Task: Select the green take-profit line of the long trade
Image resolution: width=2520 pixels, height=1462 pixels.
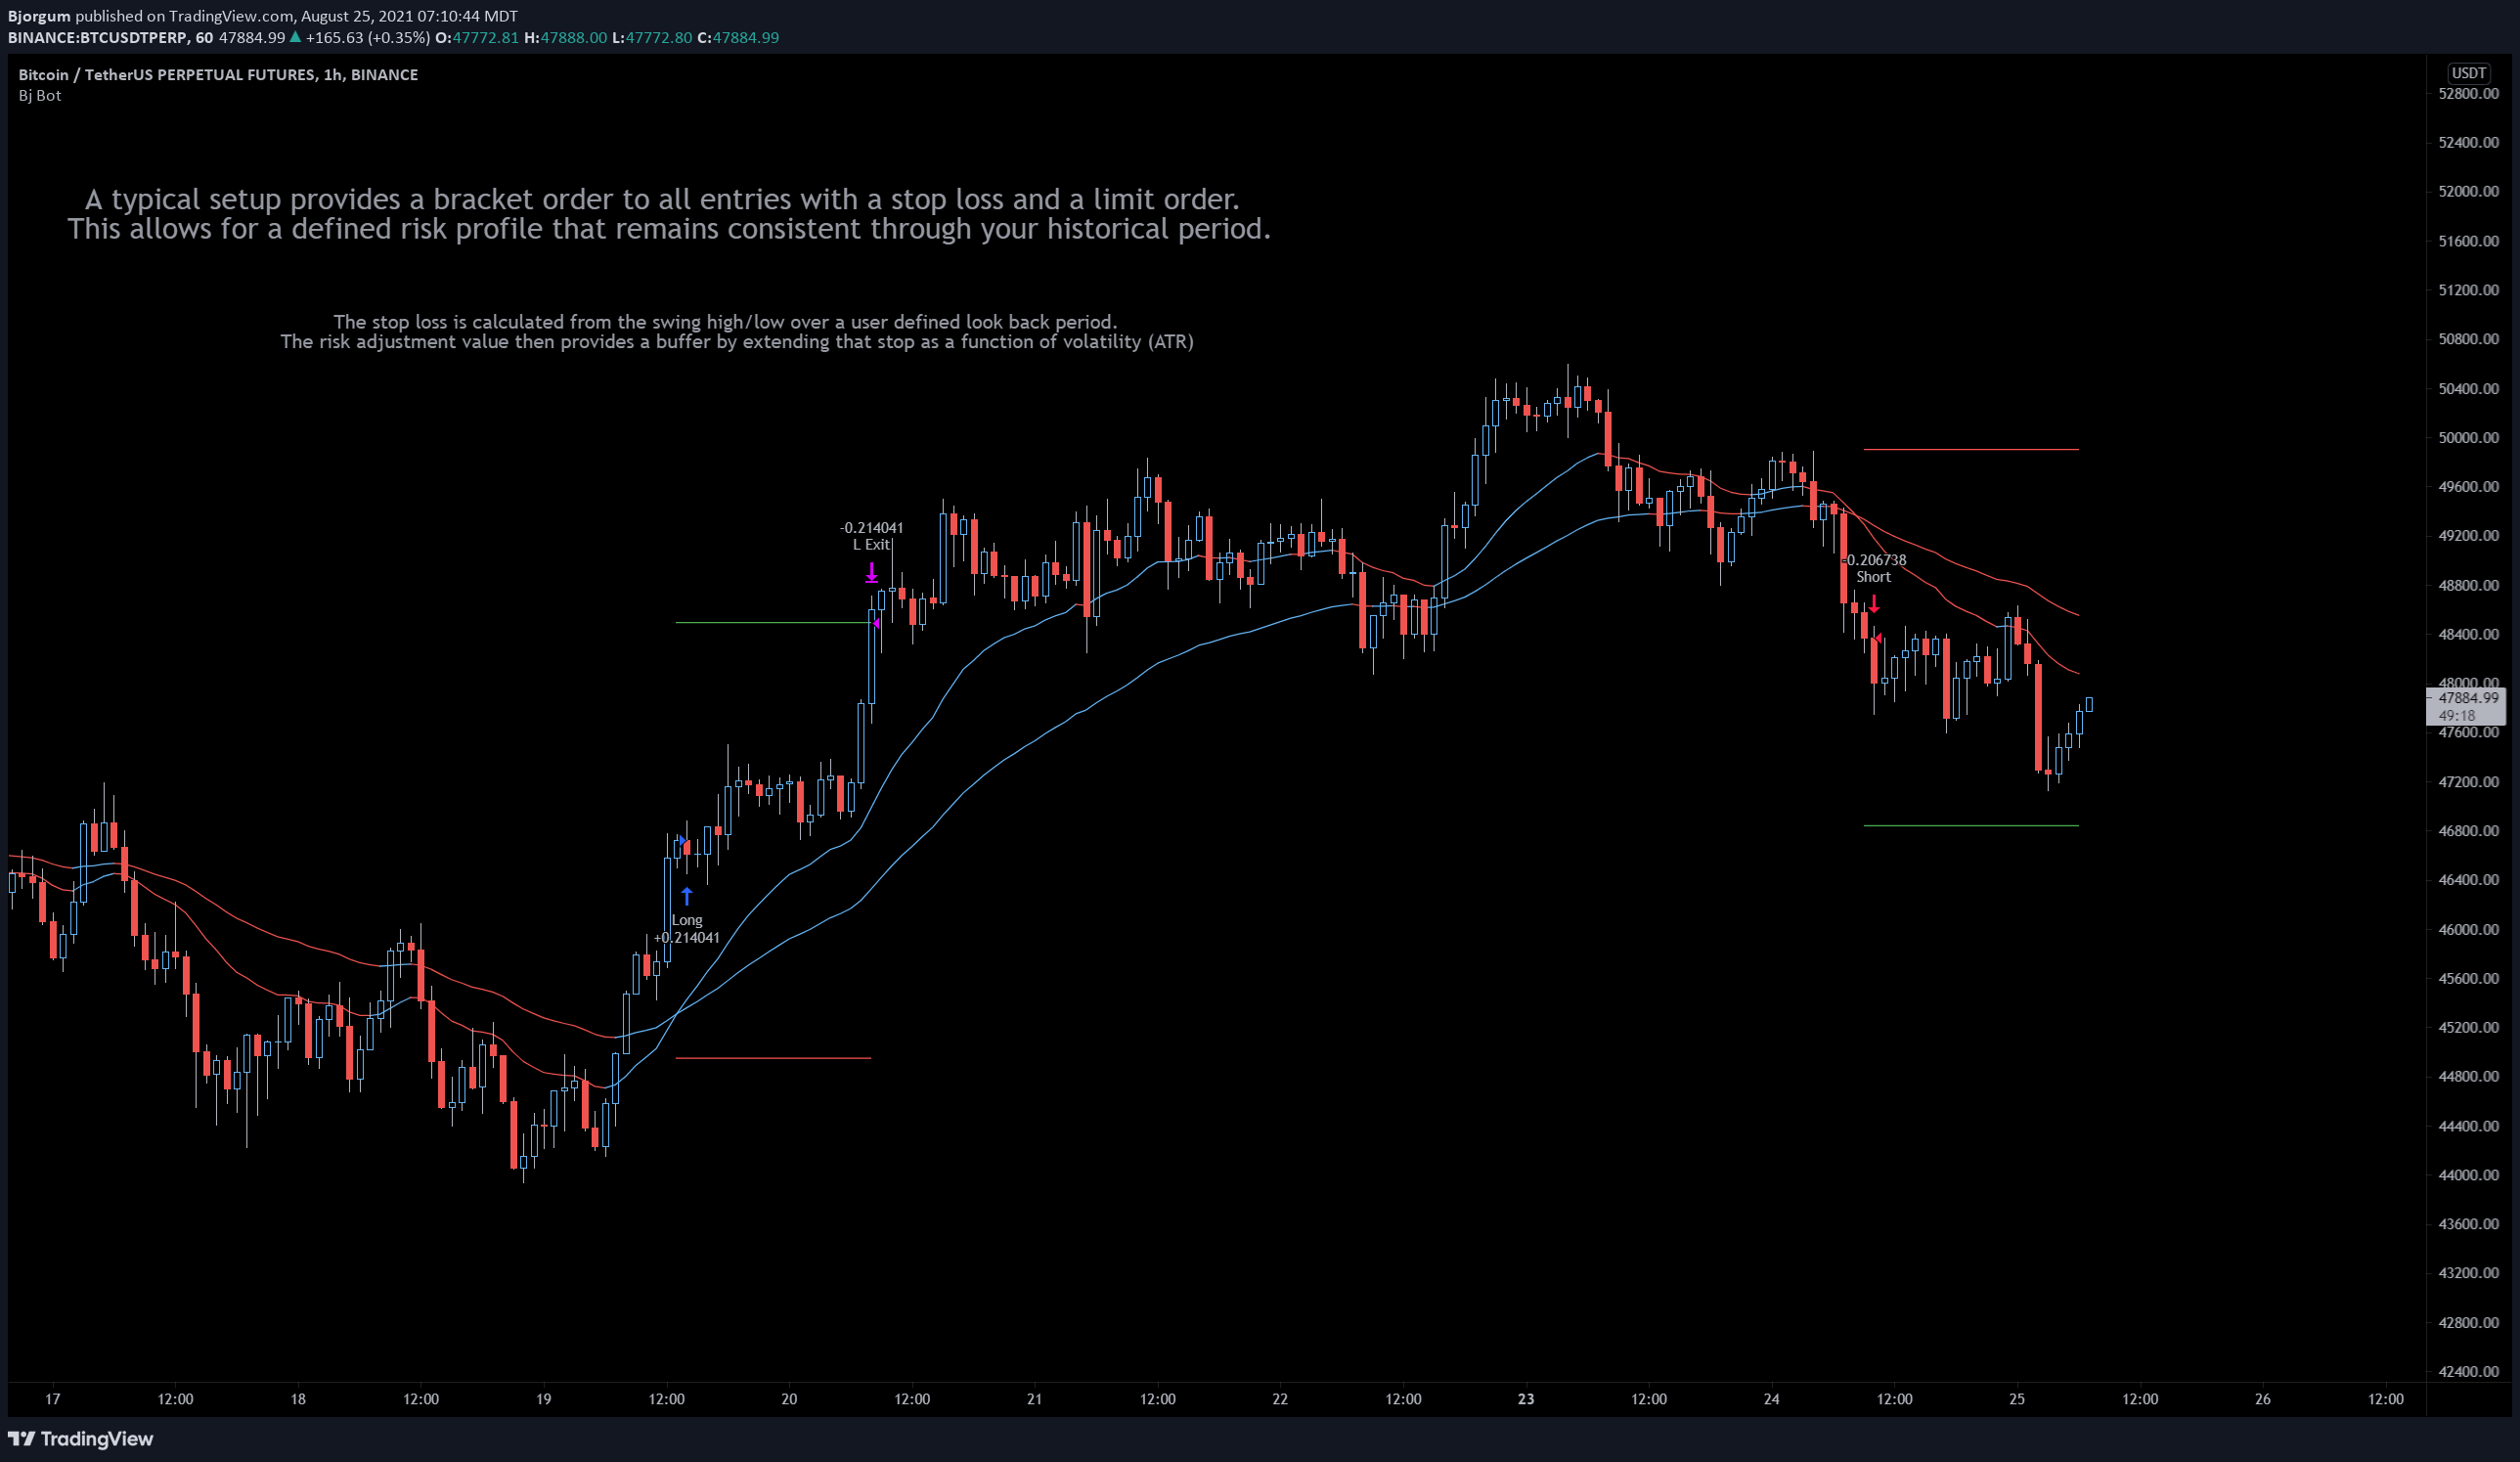Action: [x=772, y=623]
